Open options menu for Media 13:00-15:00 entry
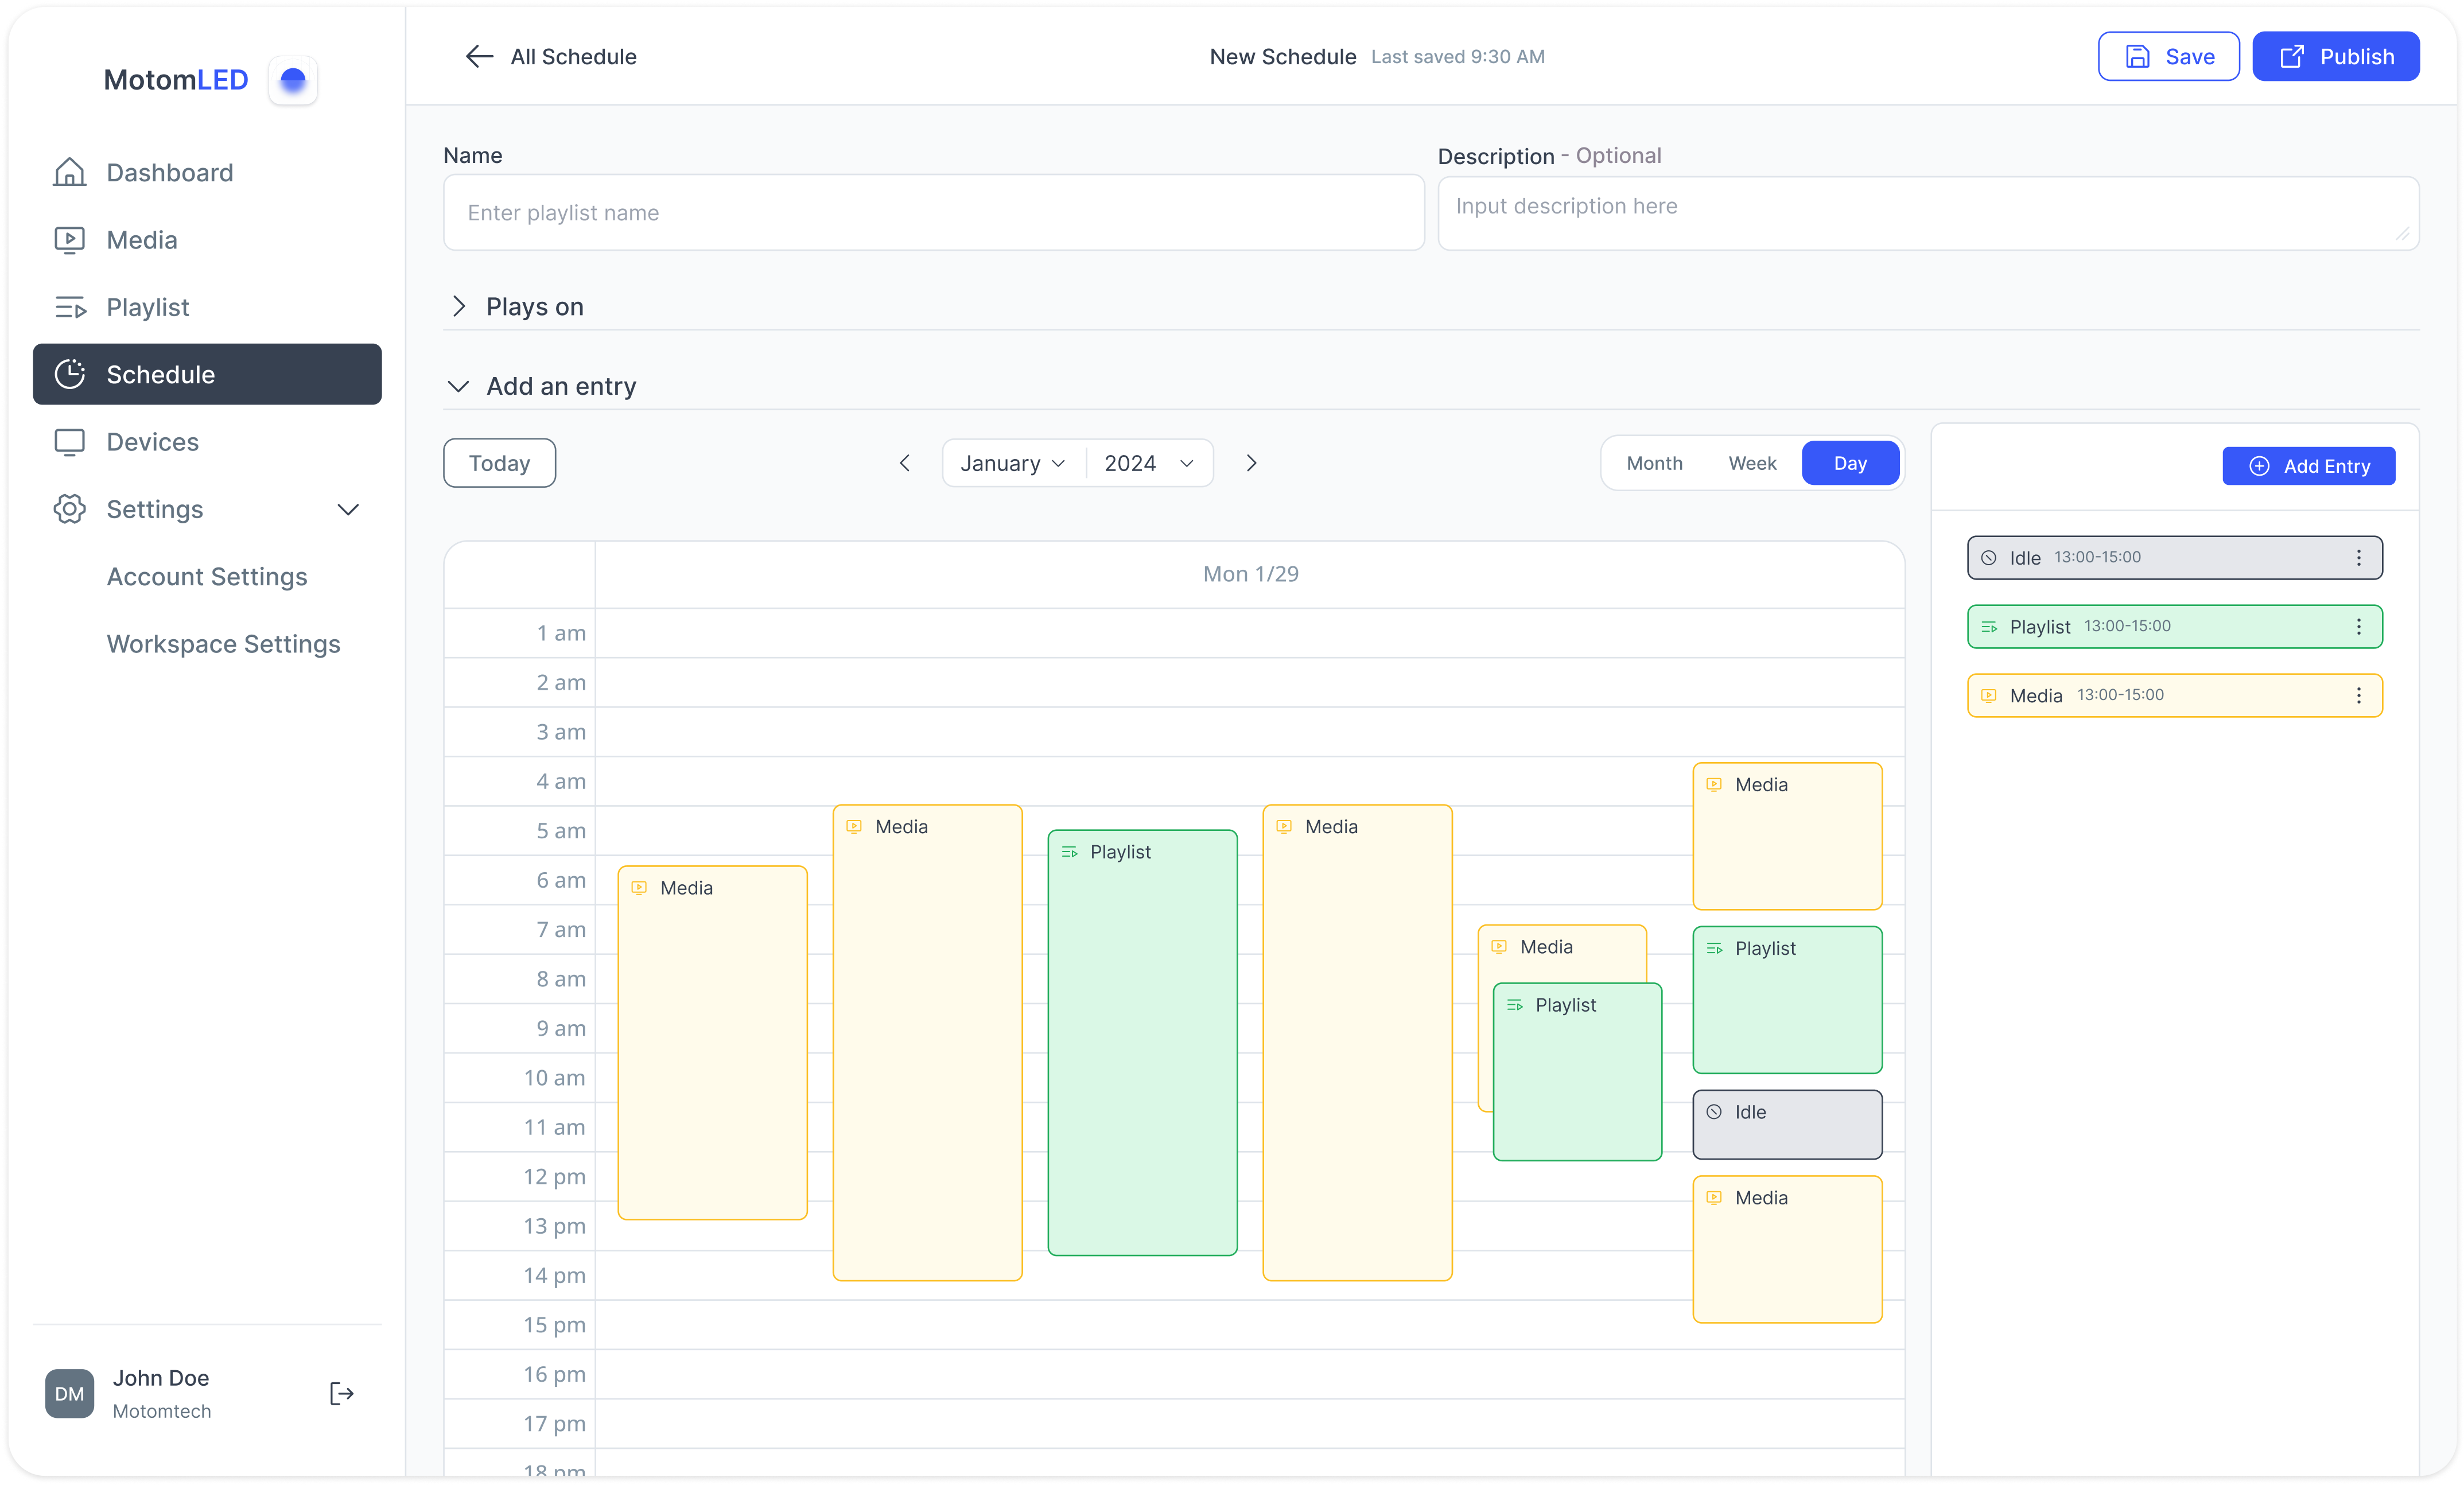The width and height of the screenshot is (2464, 1485). coord(2359,695)
